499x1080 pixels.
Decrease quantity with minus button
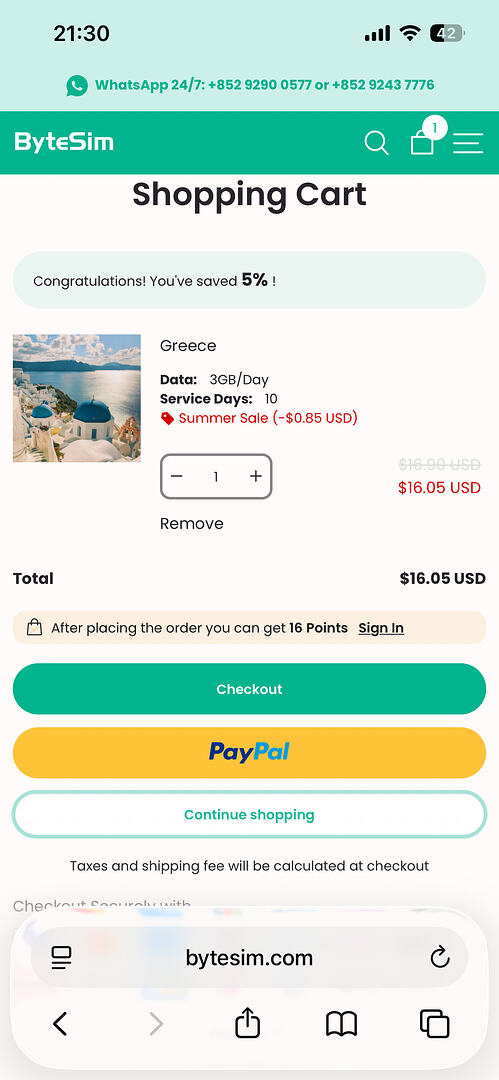pos(177,476)
